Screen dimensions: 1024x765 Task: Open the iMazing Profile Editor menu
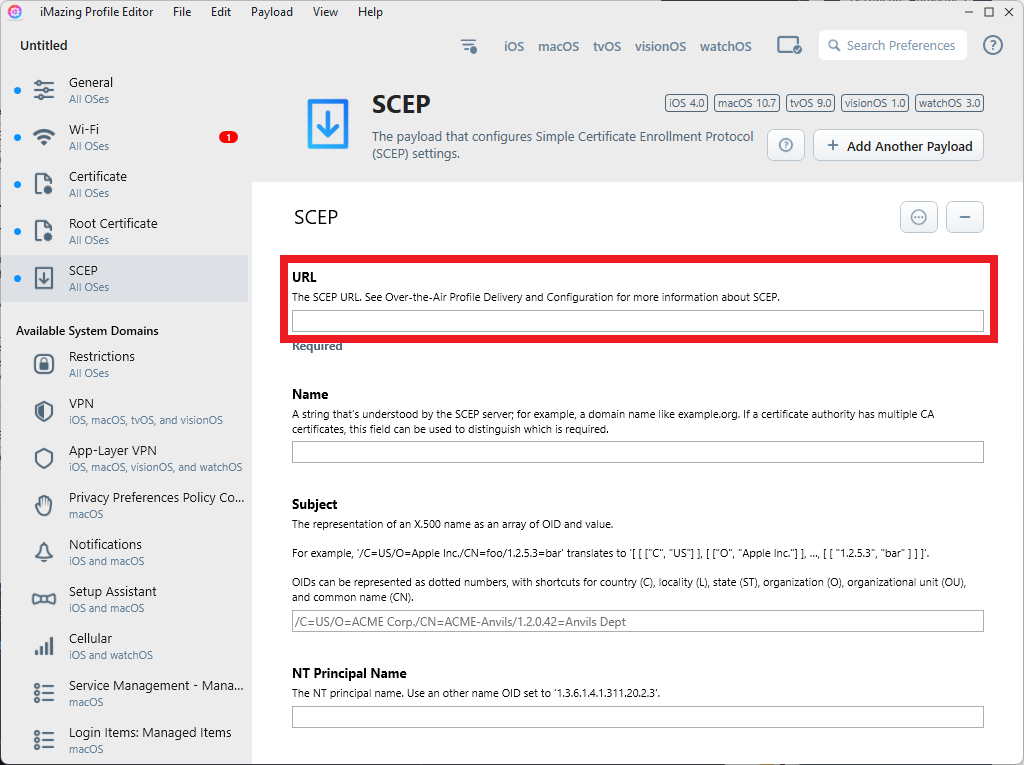[x=97, y=12]
